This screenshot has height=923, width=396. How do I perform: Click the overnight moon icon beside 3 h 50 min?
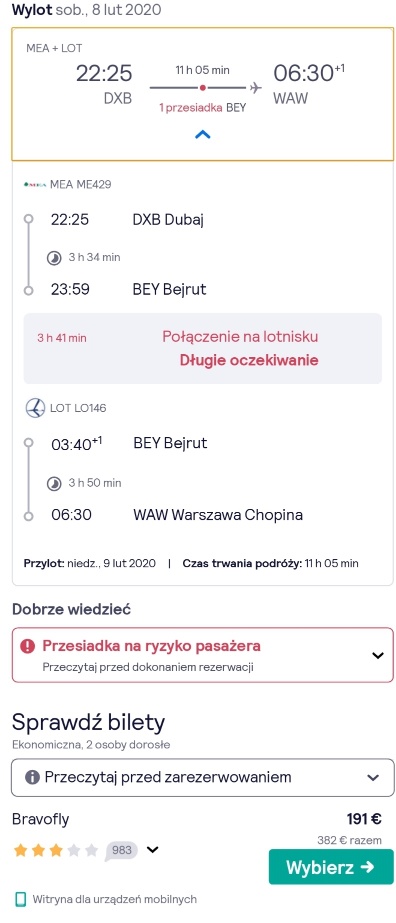(x=54, y=483)
